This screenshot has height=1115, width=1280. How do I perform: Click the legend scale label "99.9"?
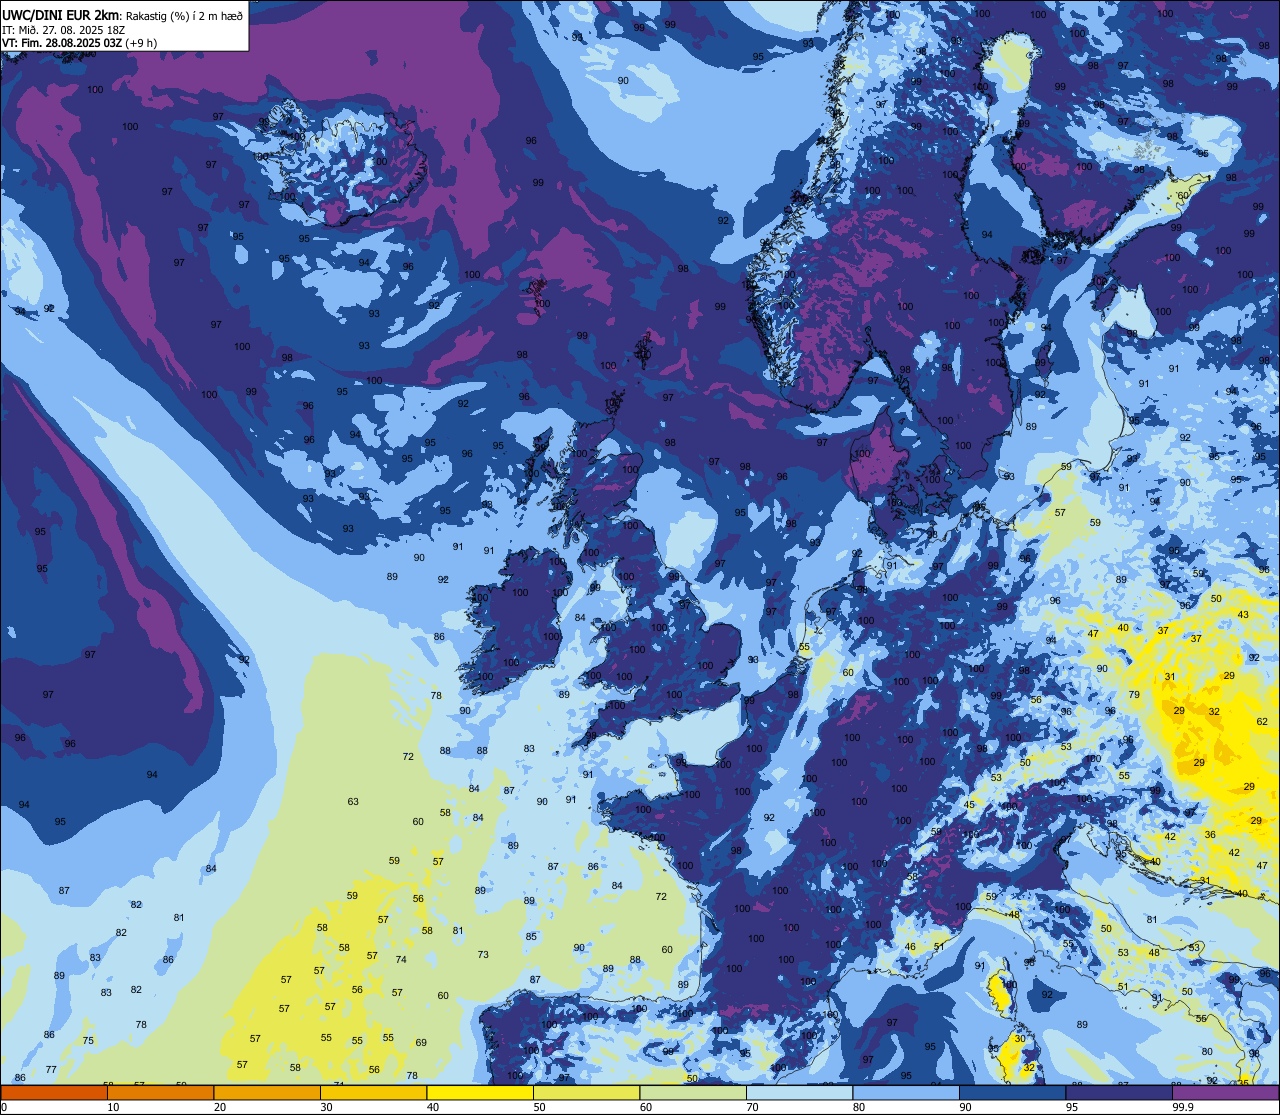(x=1184, y=1107)
